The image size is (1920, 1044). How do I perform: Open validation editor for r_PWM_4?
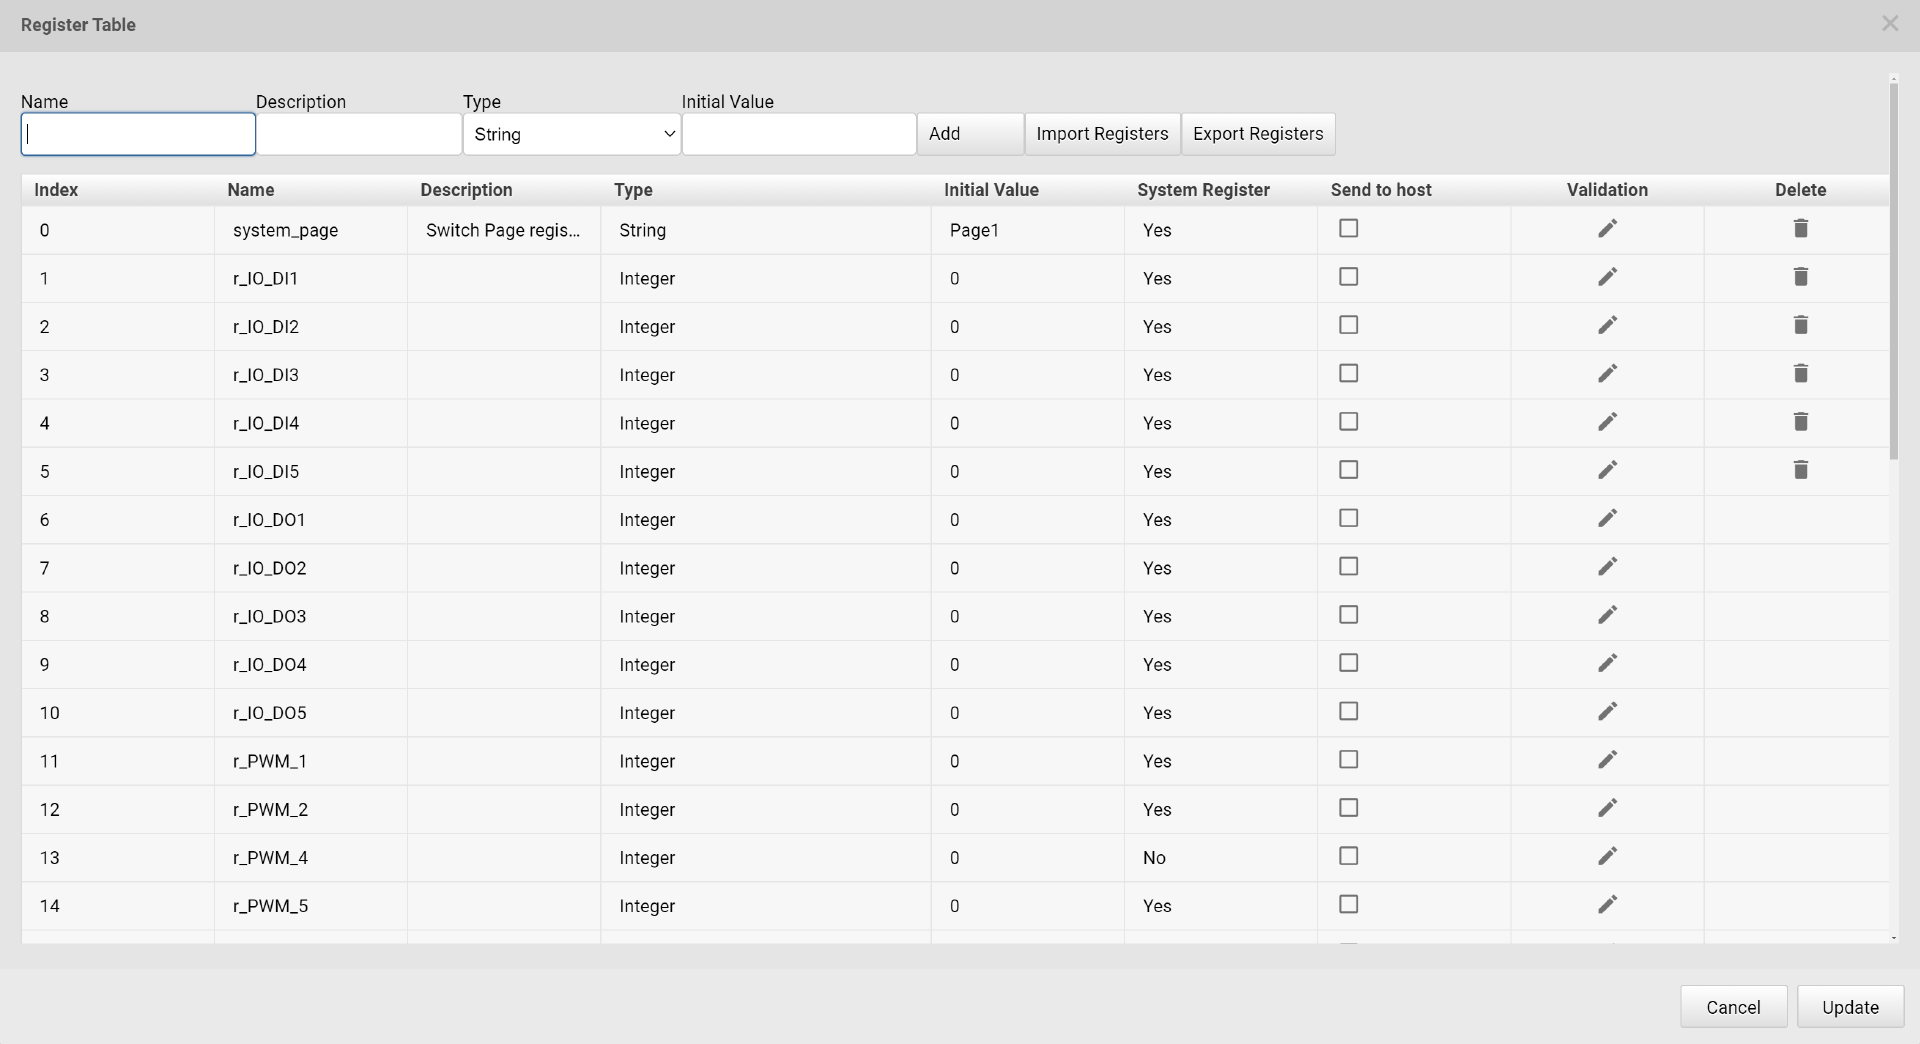click(1607, 856)
